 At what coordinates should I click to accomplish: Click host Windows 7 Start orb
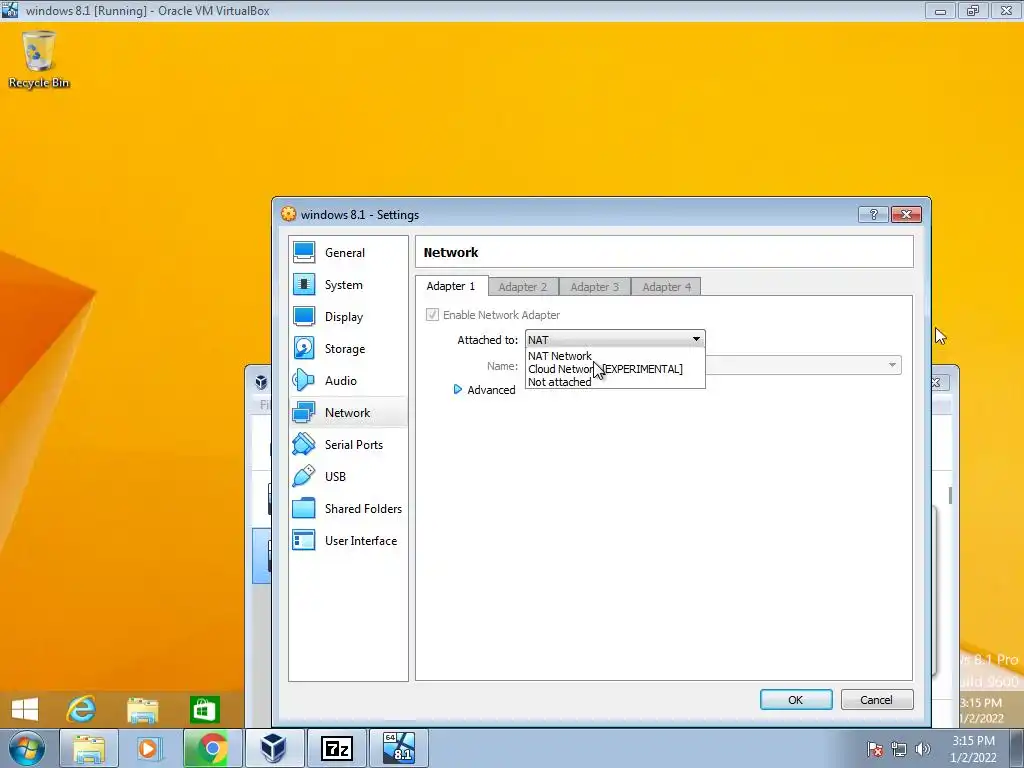pyautogui.click(x=26, y=748)
